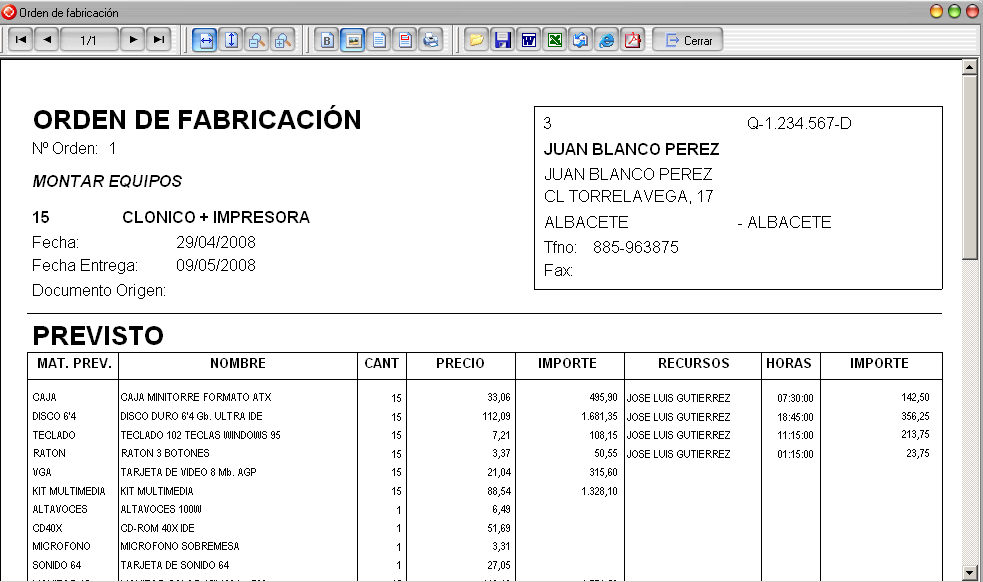The image size is (983, 582).
Task: Jump to the last page
Action: click(159, 41)
